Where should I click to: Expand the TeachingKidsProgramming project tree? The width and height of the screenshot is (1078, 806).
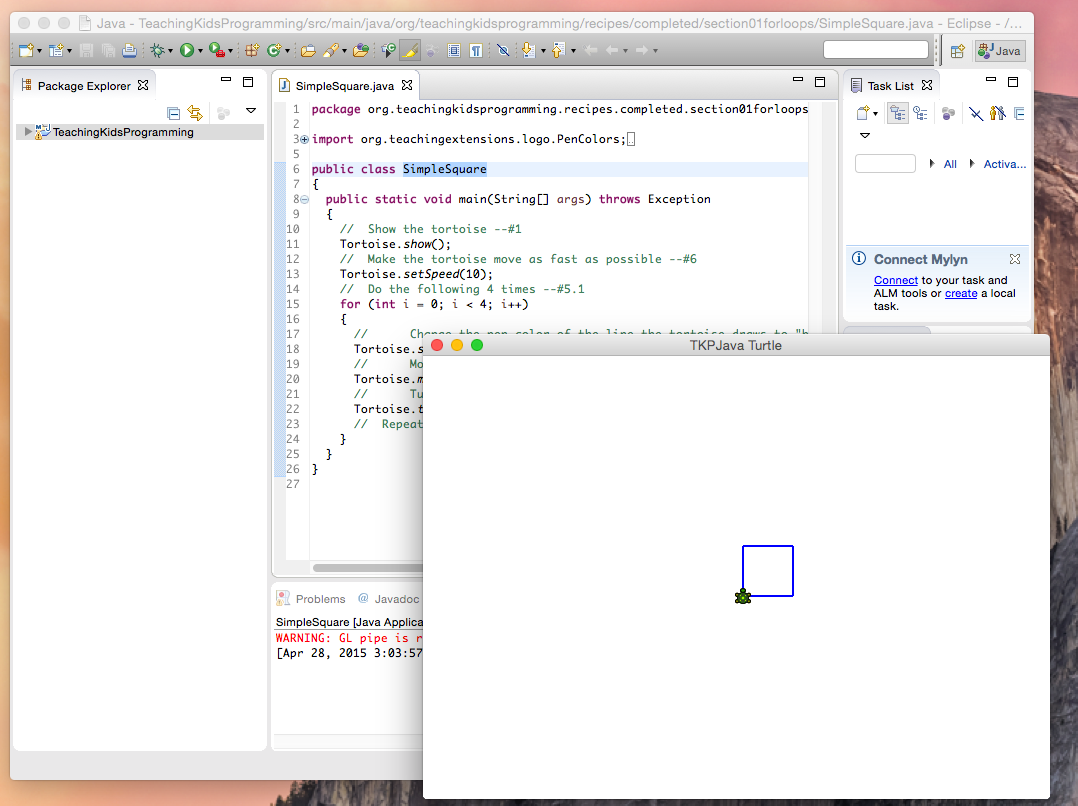(x=28, y=132)
